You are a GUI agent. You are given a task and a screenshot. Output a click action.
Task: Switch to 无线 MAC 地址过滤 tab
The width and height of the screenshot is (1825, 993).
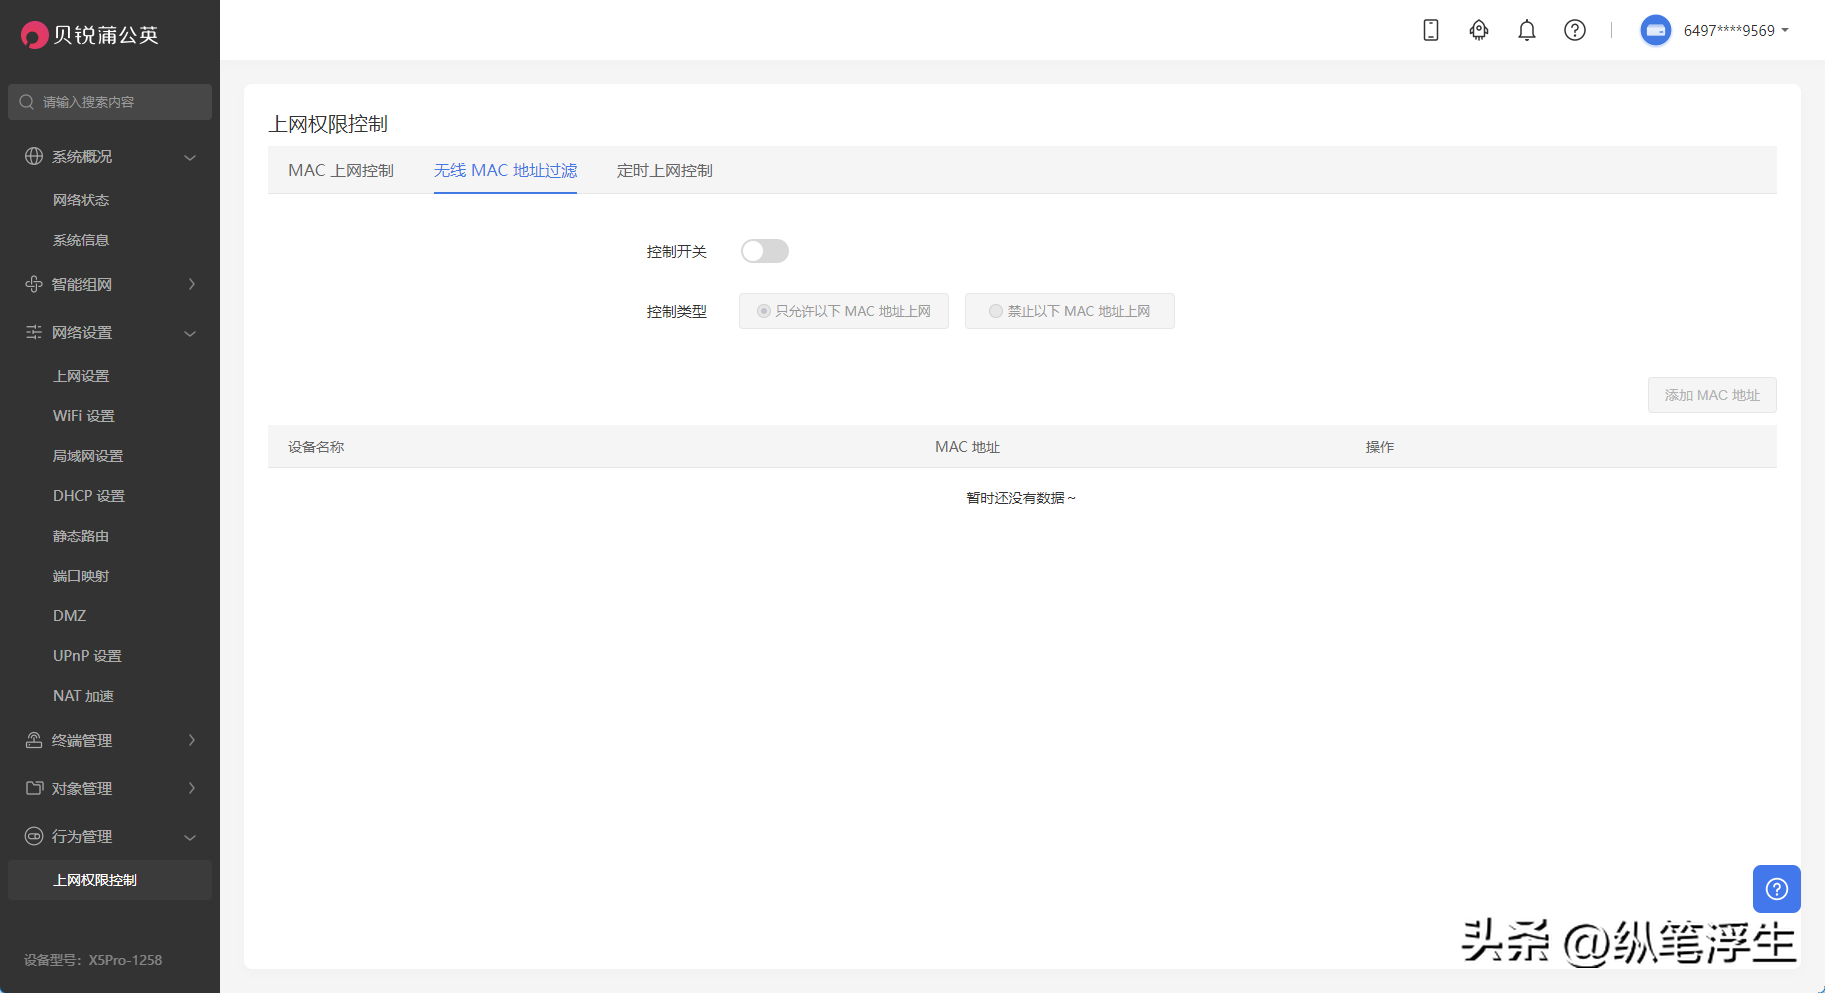point(505,170)
